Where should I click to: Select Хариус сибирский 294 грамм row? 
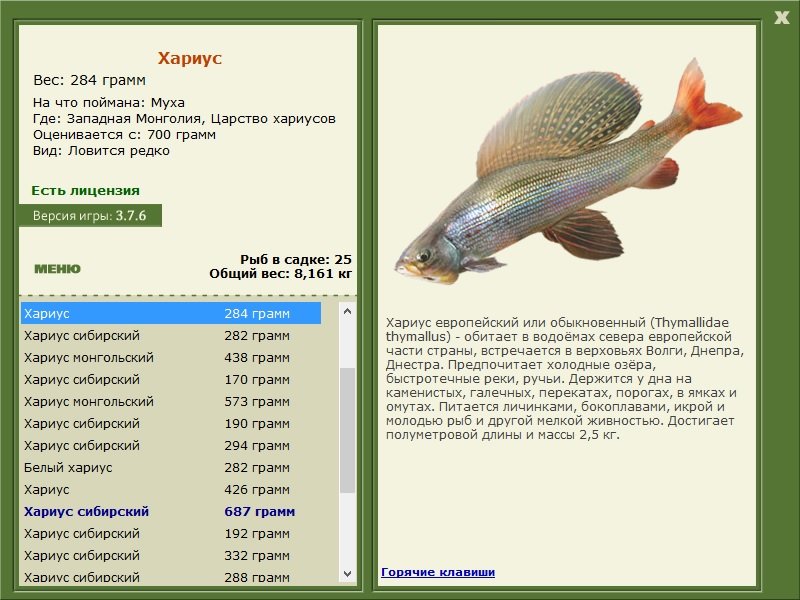click(x=171, y=445)
